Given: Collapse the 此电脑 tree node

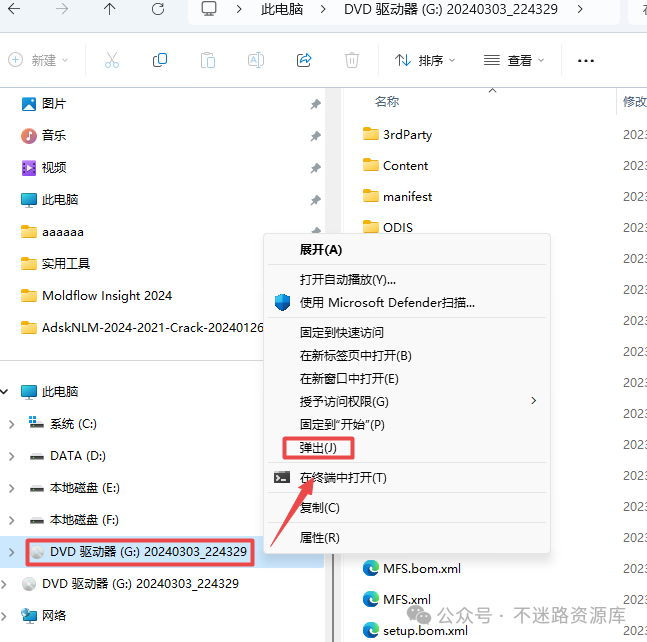Looking at the screenshot, I should pos(5,392).
